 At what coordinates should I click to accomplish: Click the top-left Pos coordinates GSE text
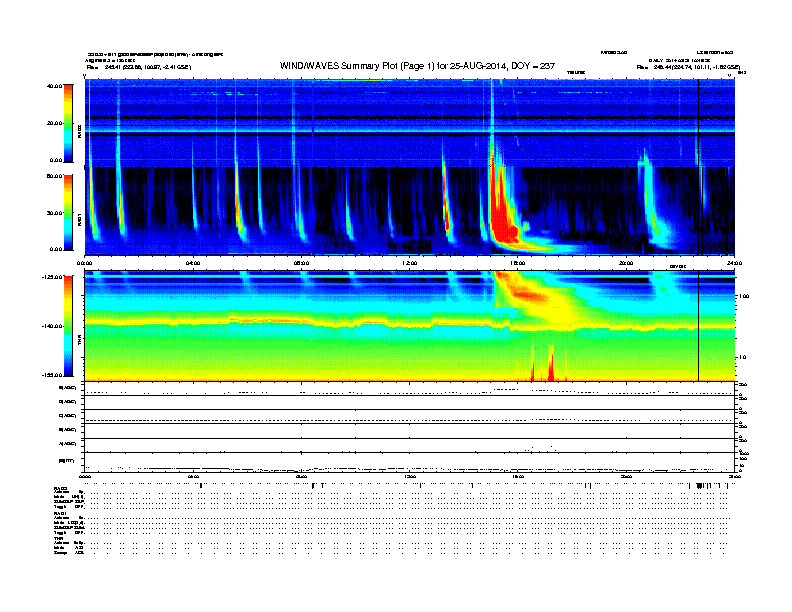pyautogui.click(x=139, y=67)
